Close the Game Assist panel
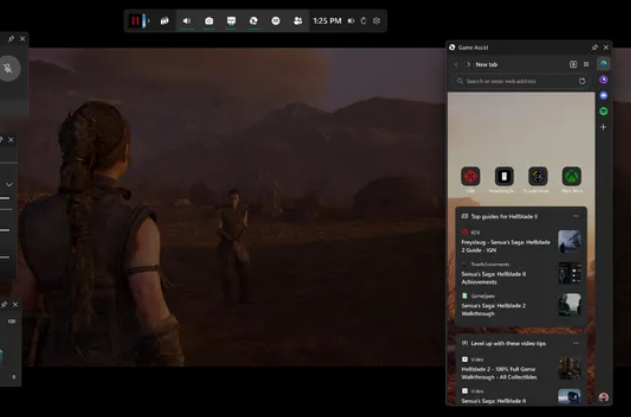This screenshot has width=631, height=417. [606, 47]
